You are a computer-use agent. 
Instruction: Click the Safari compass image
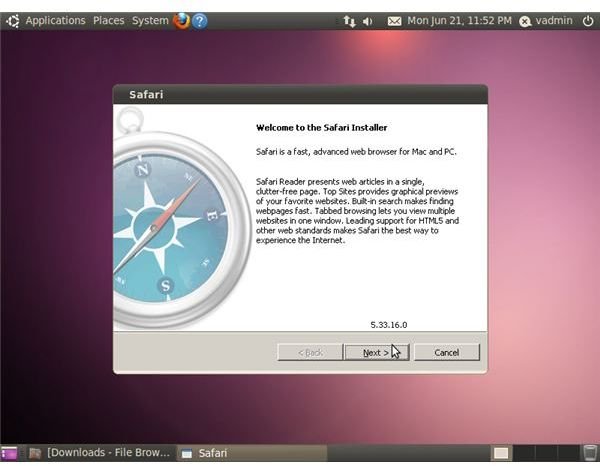tap(182, 218)
